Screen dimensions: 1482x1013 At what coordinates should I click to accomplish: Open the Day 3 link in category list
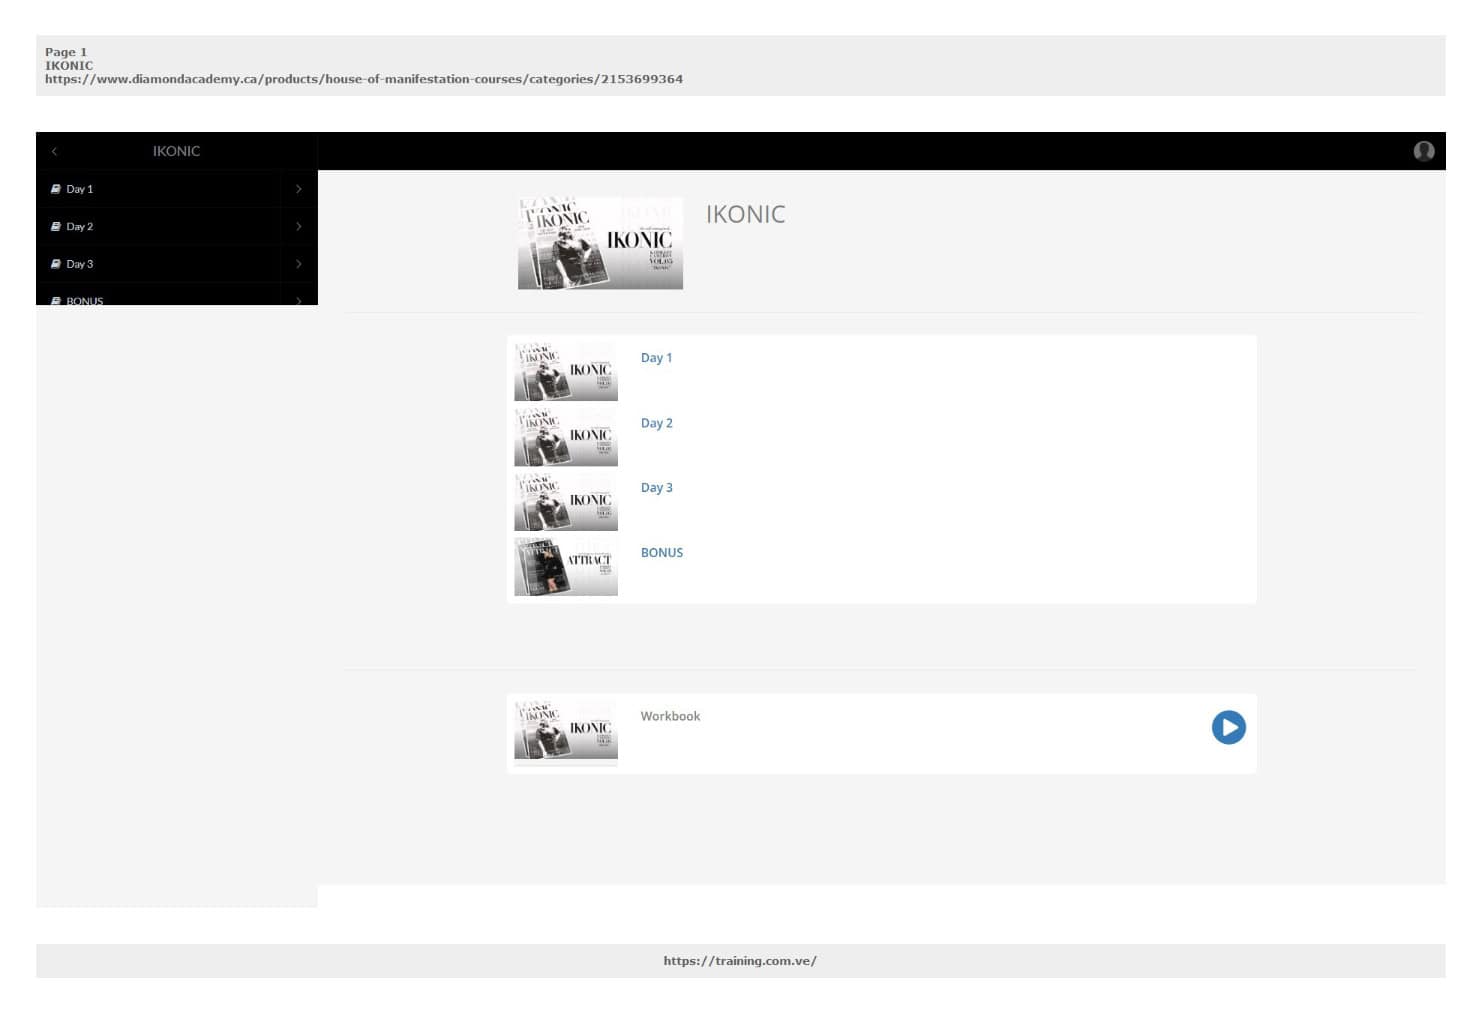pyautogui.click(x=656, y=488)
